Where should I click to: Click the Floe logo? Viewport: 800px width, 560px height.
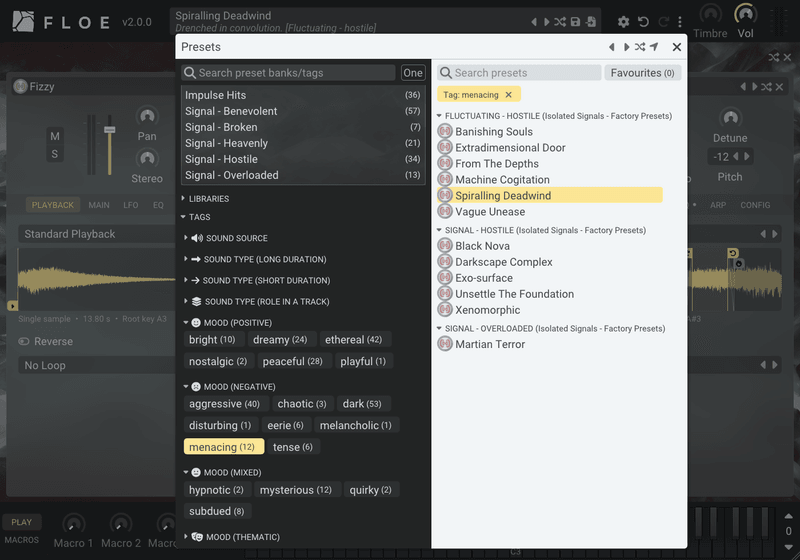pyautogui.click(x=23, y=22)
